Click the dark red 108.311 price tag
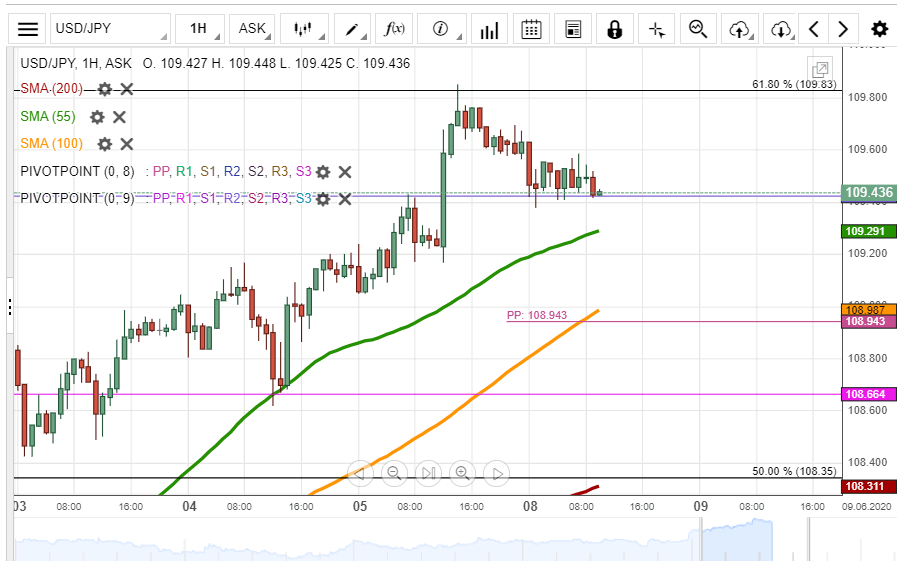Viewport: 906px width, 561px height. (x=869, y=486)
